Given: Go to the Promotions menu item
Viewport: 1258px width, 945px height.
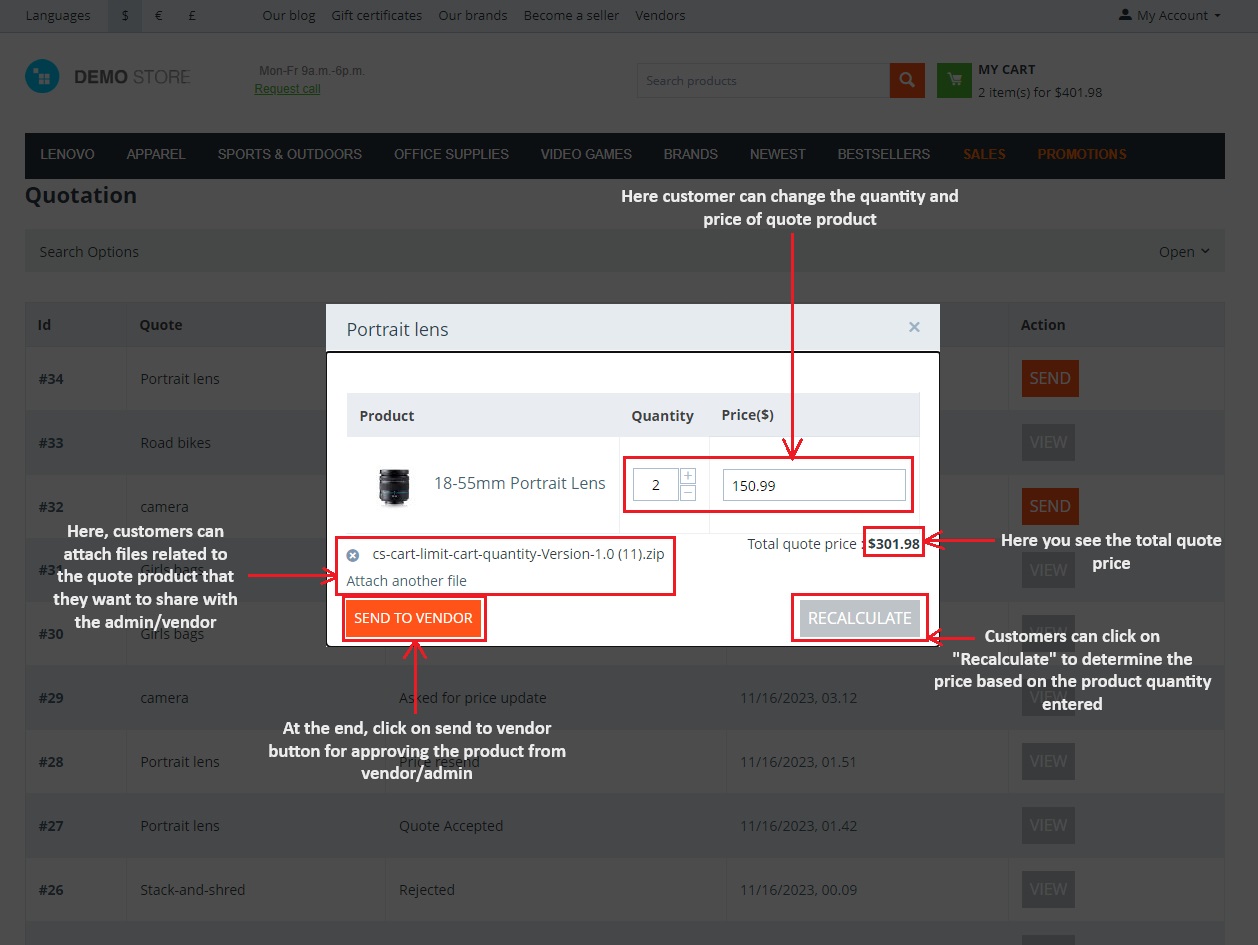Looking at the screenshot, I should pos(1082,154).
